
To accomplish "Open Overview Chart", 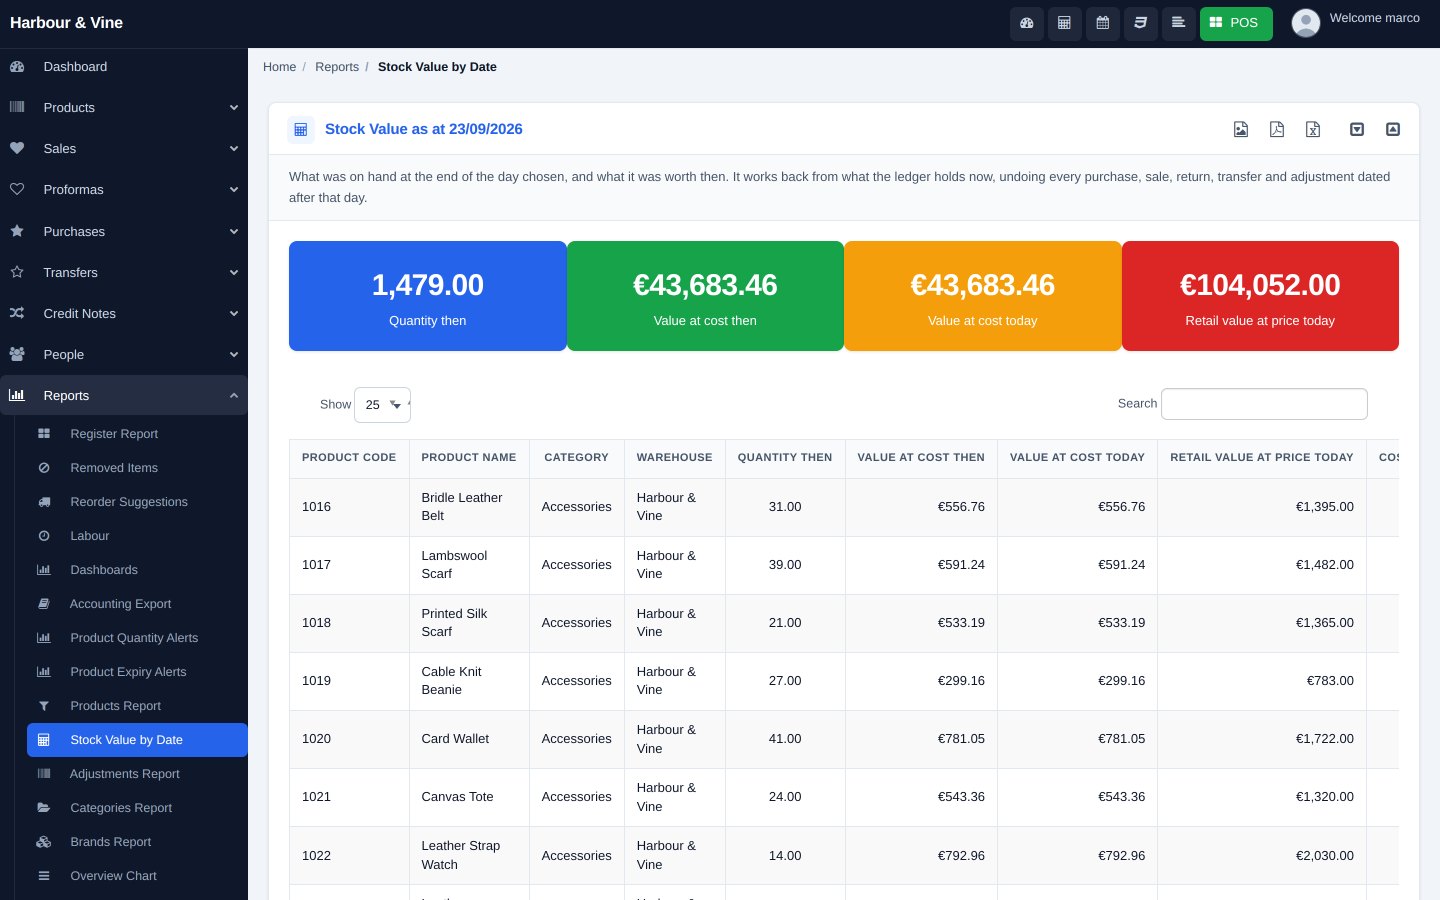I will (137, 876).
